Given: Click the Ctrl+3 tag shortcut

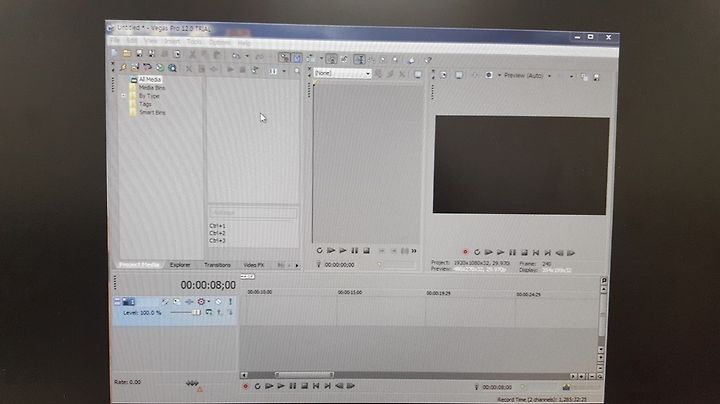Looking at the screenshot, I should click(217, 241).
